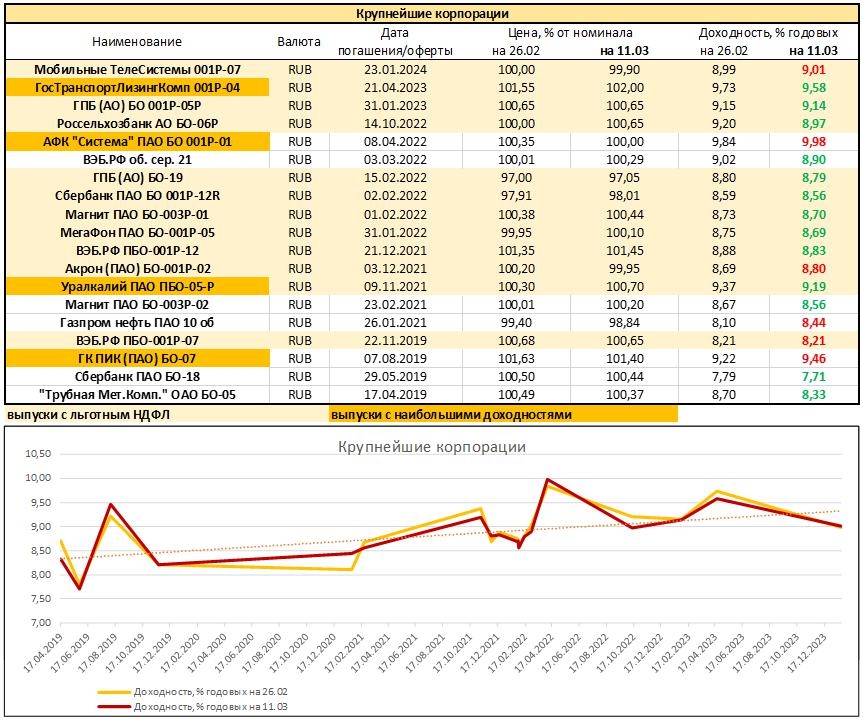Viewport: 863px width, 721px height.
Task: Click the legend note 'выпуски с льготным НДФЛ'
Action: [88, 414]
